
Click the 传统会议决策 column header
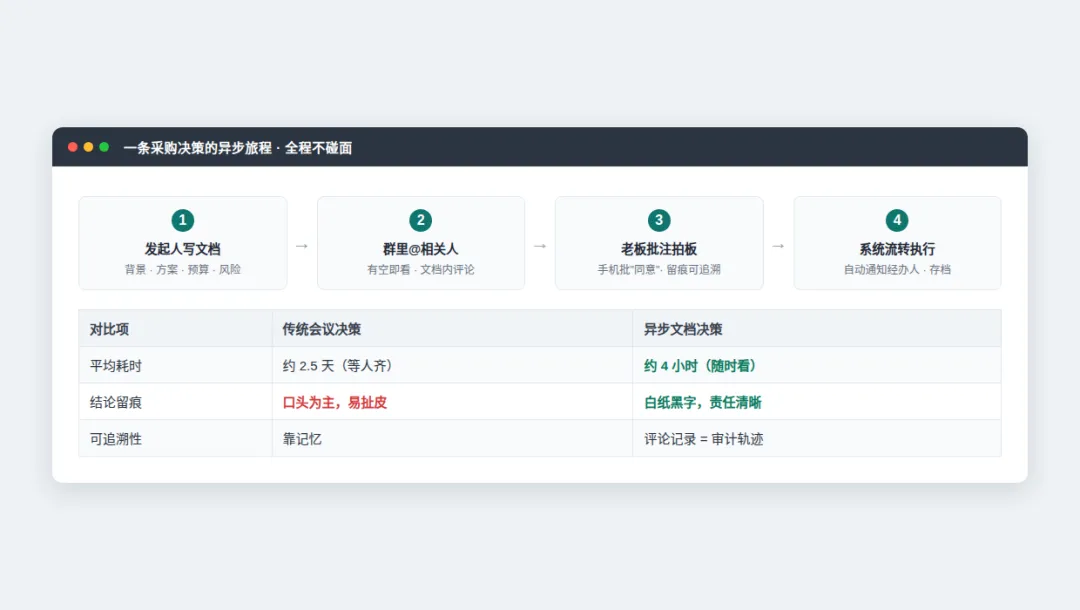point(453,328)
